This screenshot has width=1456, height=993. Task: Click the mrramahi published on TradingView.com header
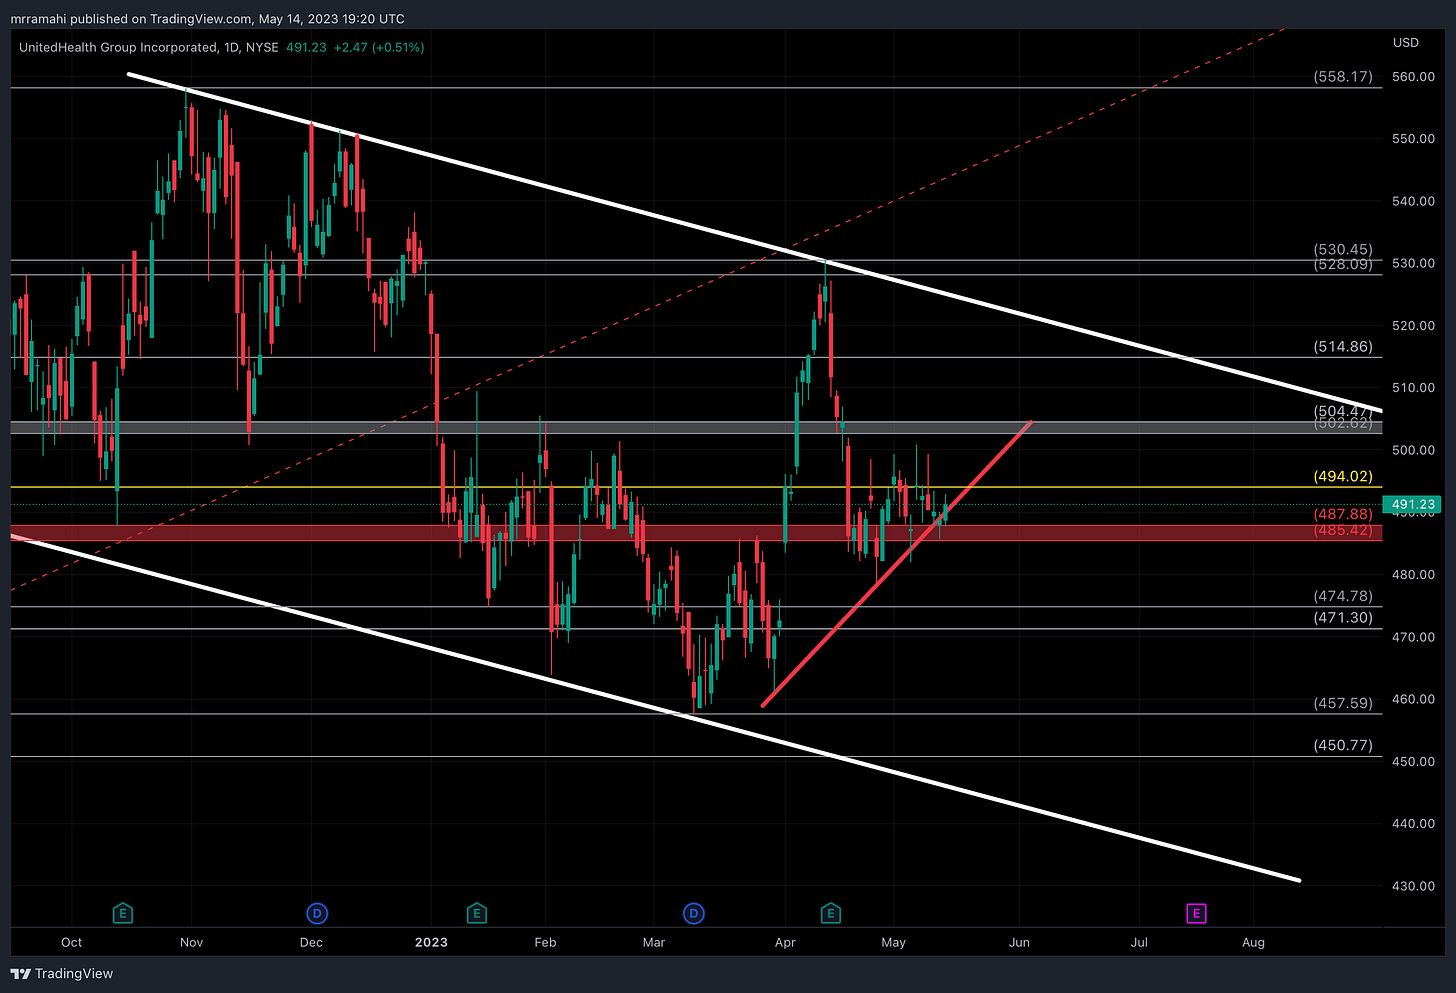click(208, 19)
